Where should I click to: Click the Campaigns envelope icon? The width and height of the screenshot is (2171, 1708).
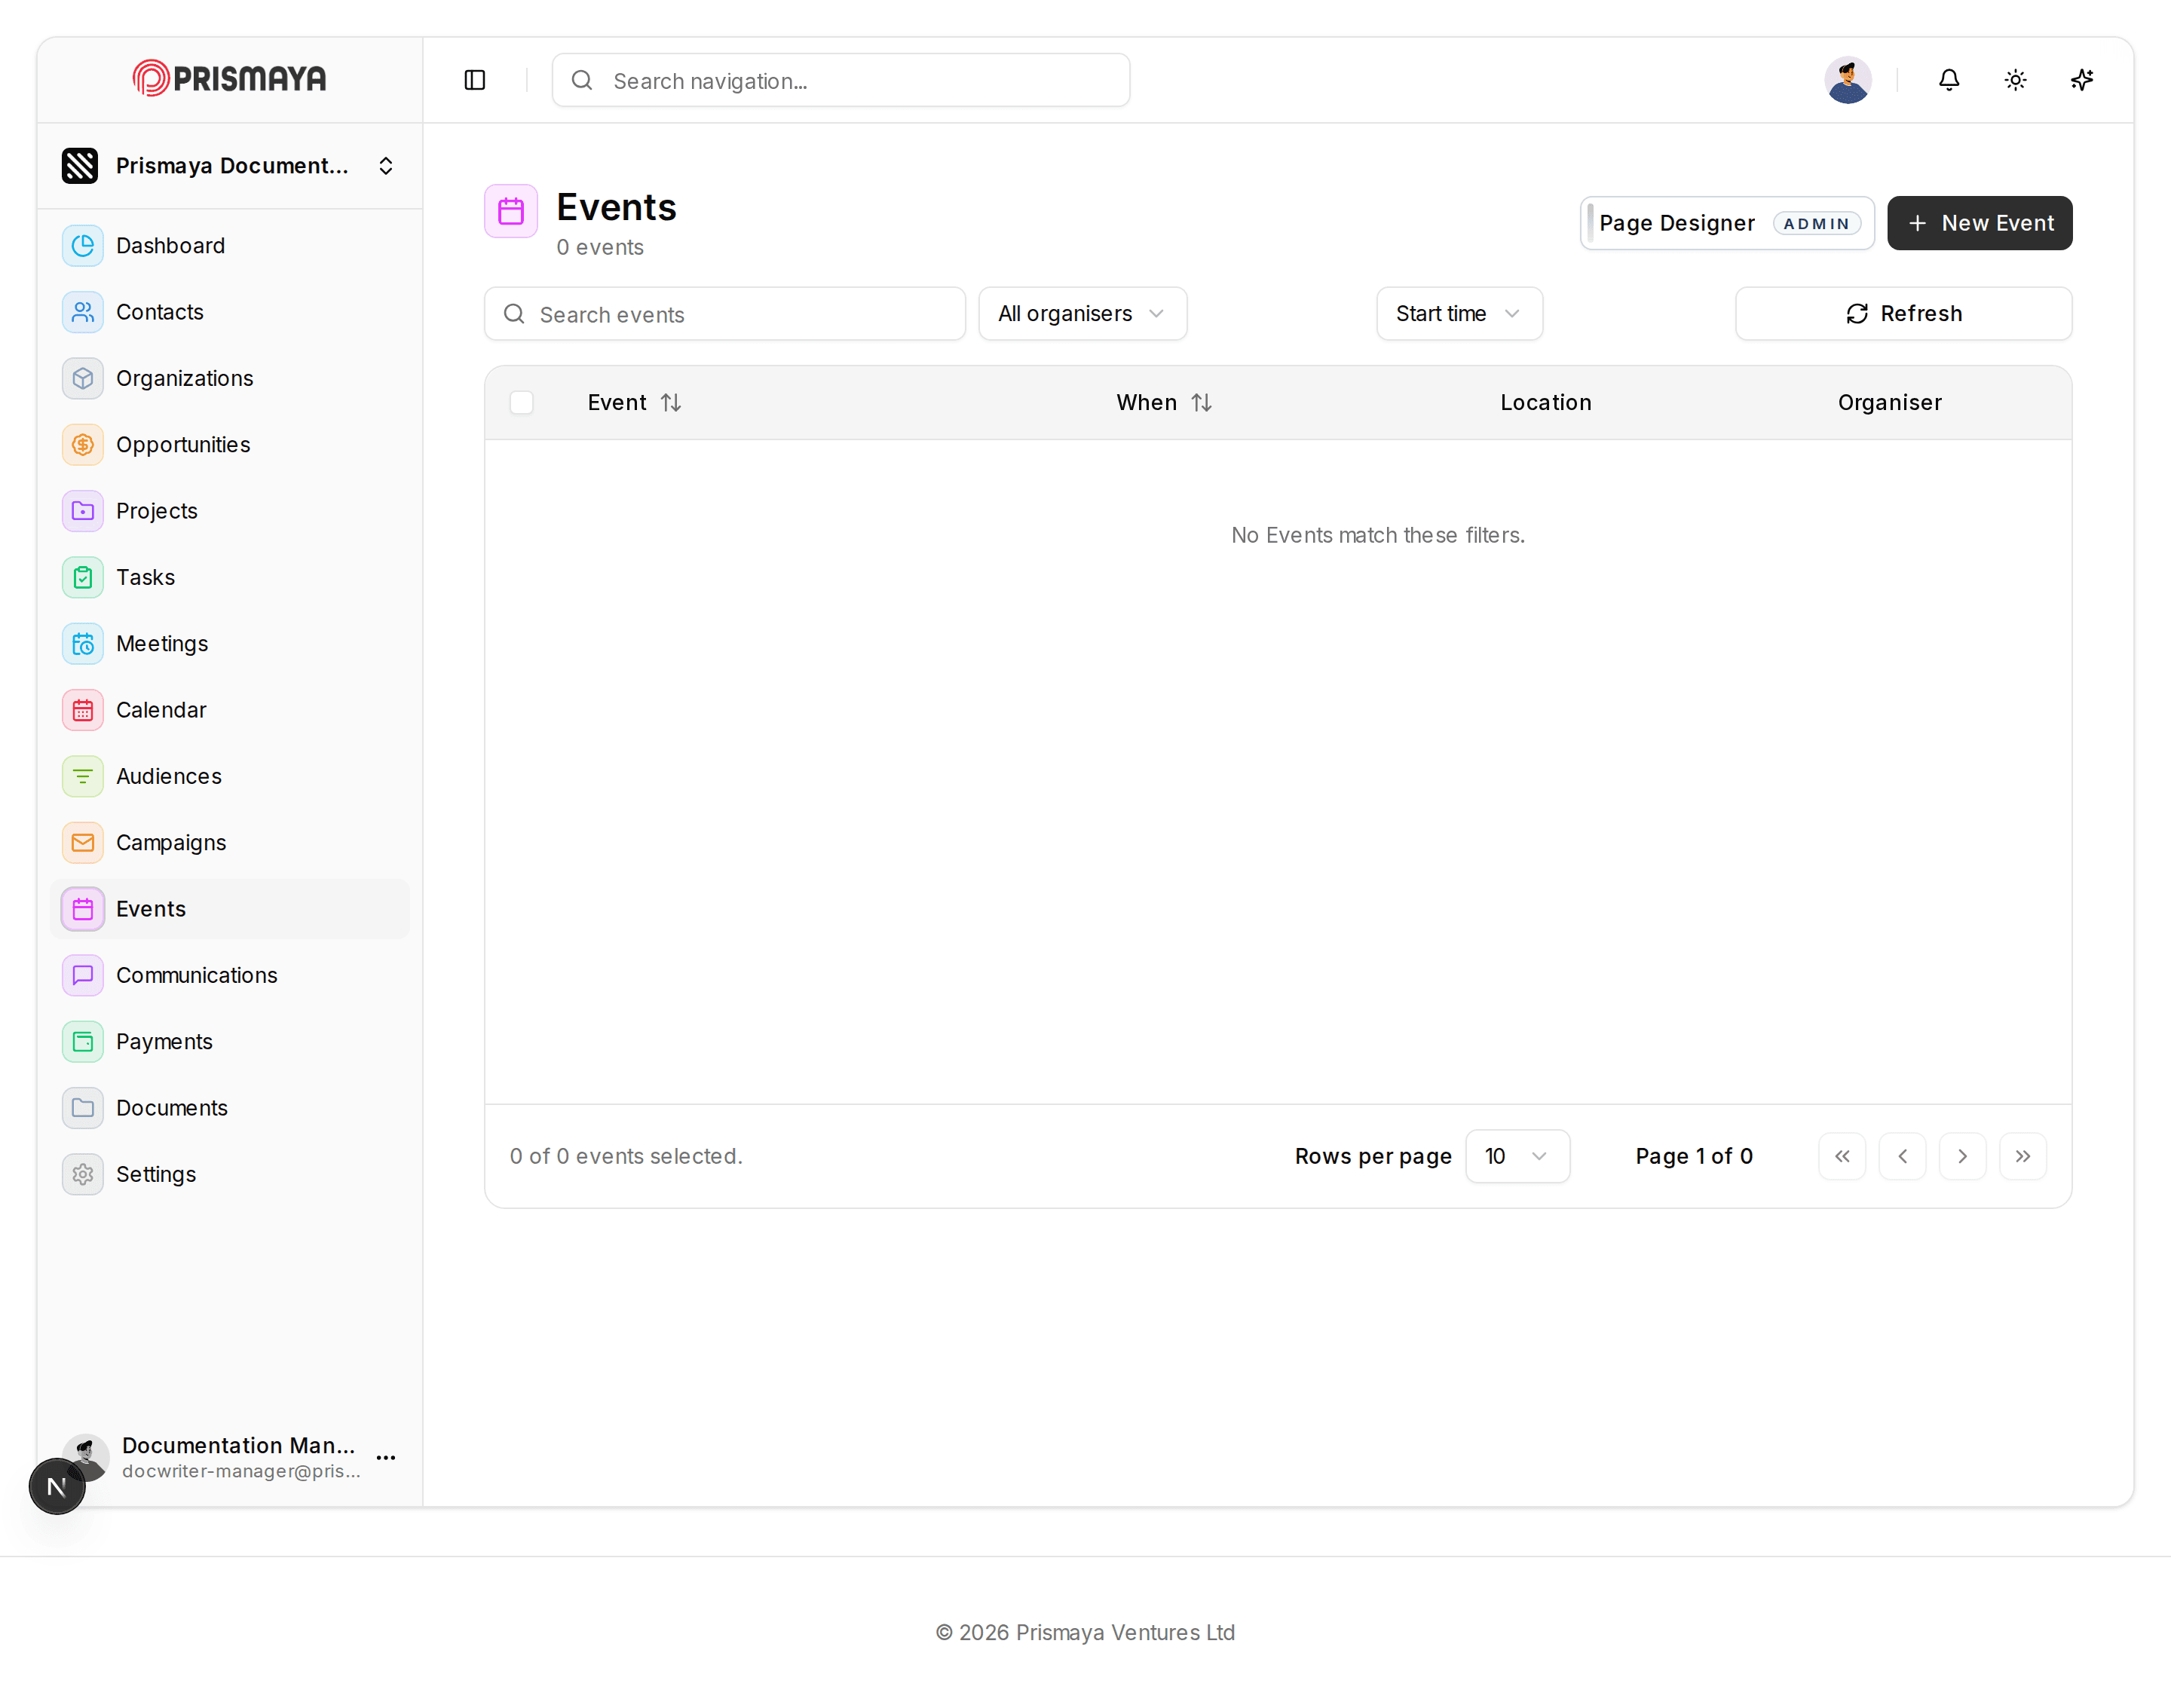tap(83, 843)
